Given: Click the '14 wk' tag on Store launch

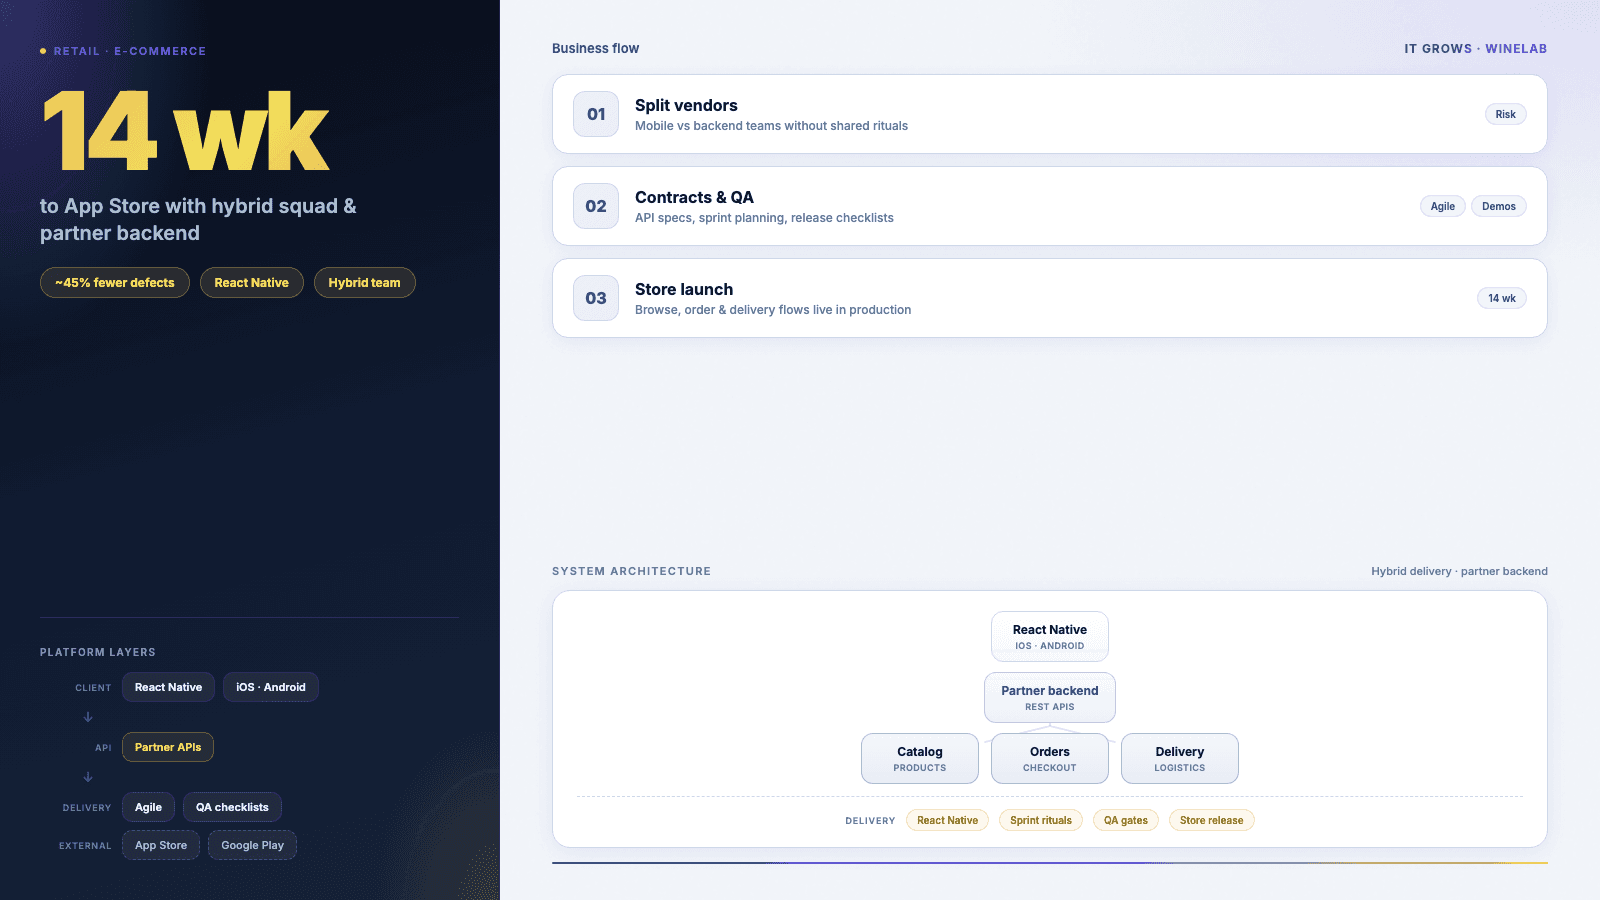Looking at the screenshot, I should pos(1502,298).
